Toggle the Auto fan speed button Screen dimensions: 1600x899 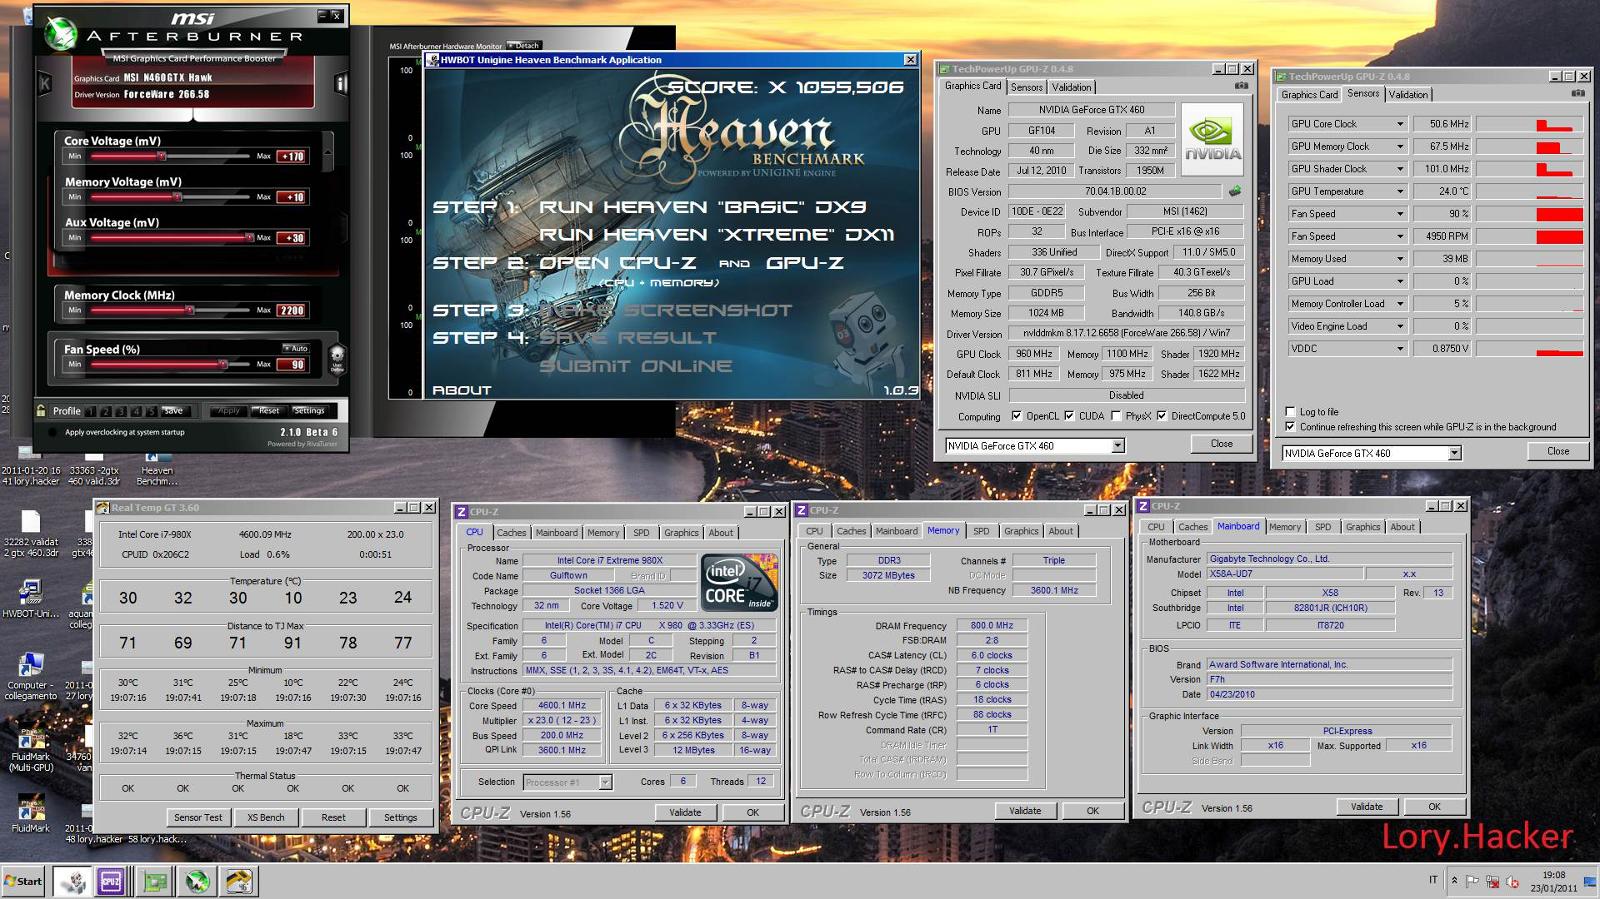296,348
